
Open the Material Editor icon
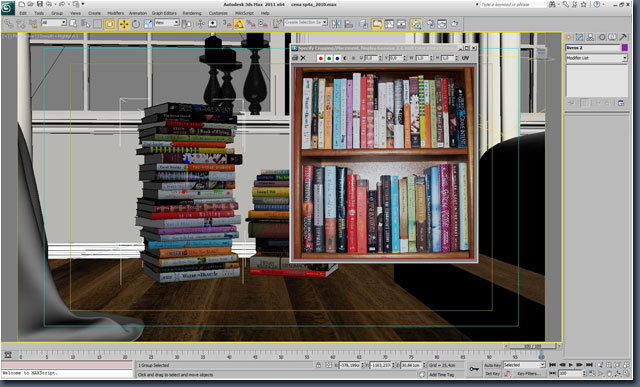click(416, 24)
